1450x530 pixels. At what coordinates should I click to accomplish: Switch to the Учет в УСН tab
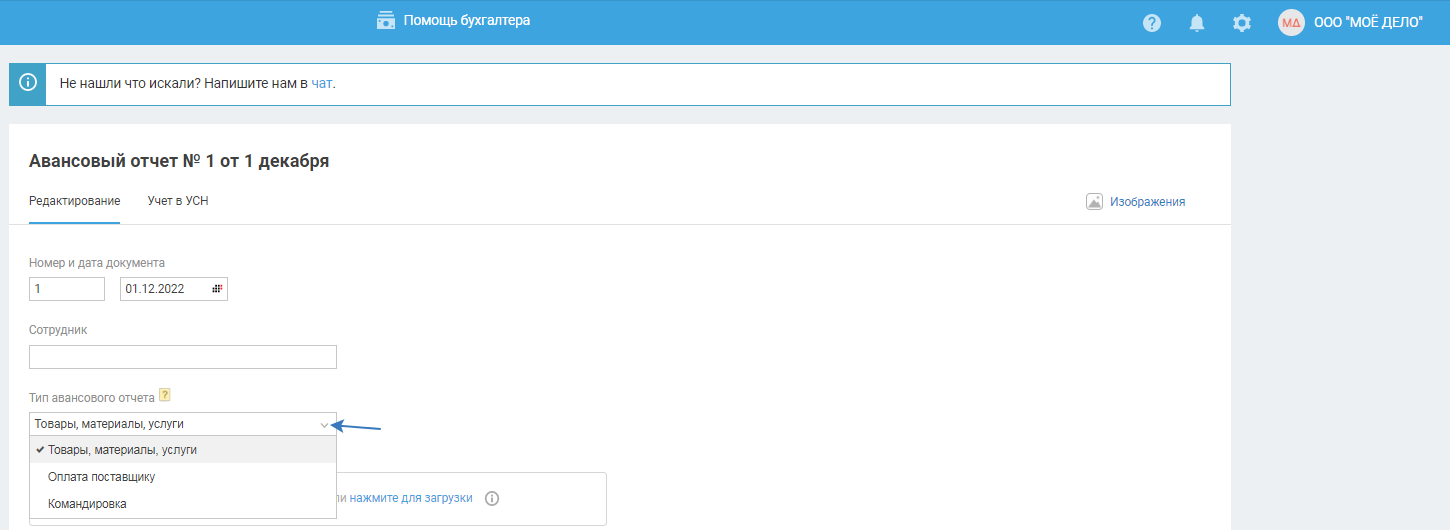pos(178,201)
